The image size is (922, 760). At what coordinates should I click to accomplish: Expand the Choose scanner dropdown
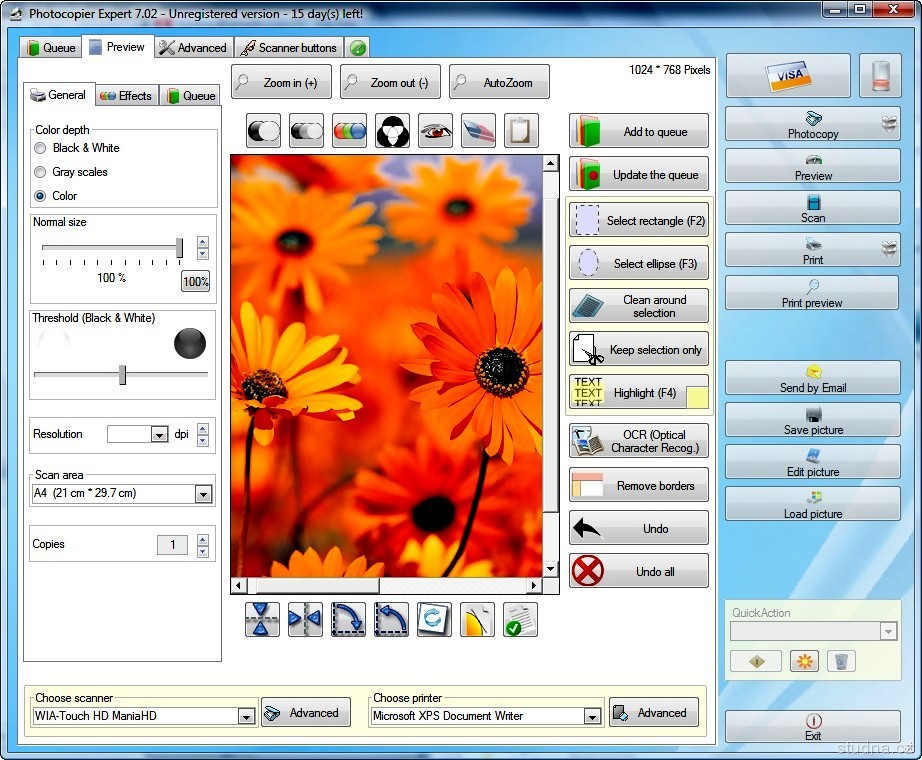[x=246, y=716]
